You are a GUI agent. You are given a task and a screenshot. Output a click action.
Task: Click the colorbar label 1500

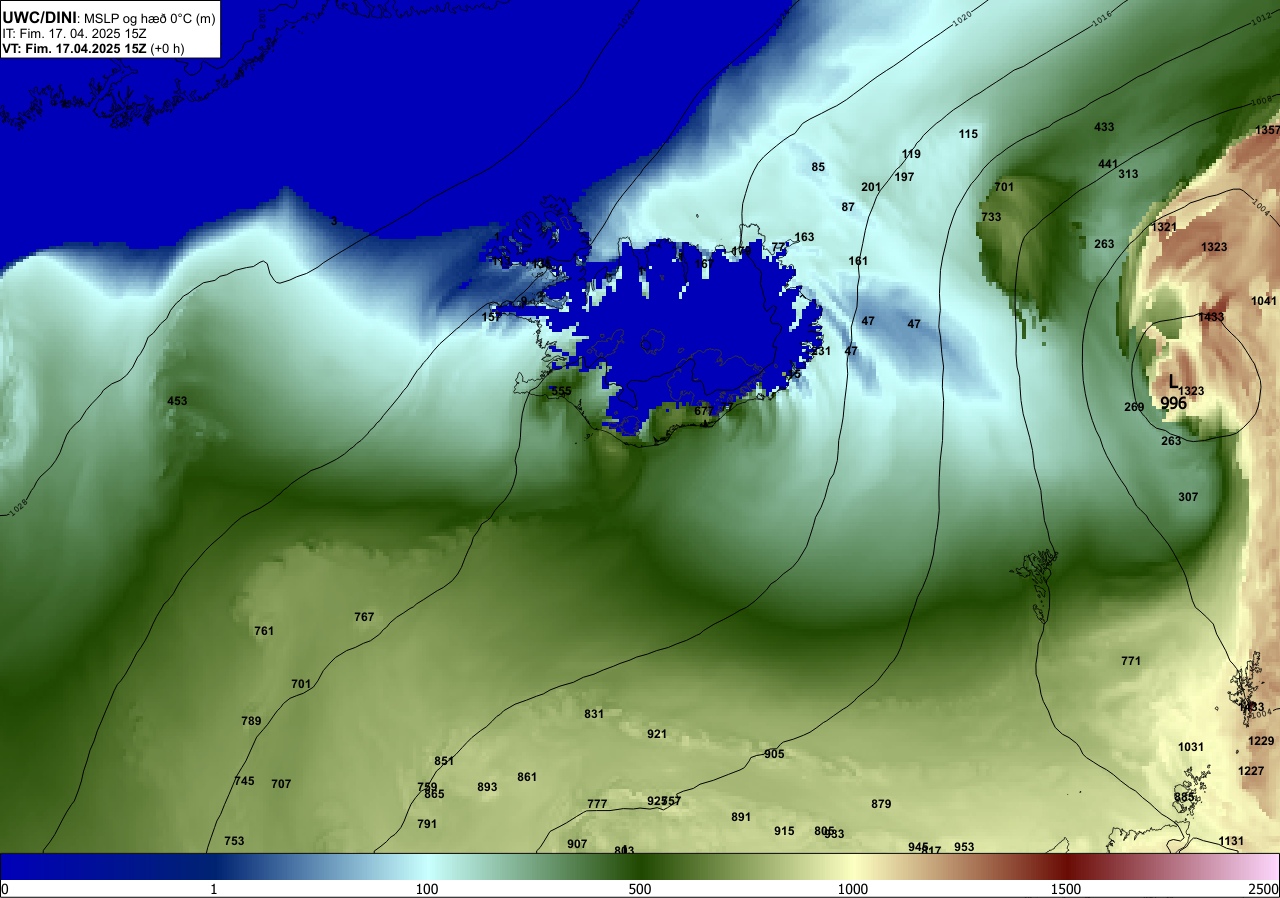1066,889
